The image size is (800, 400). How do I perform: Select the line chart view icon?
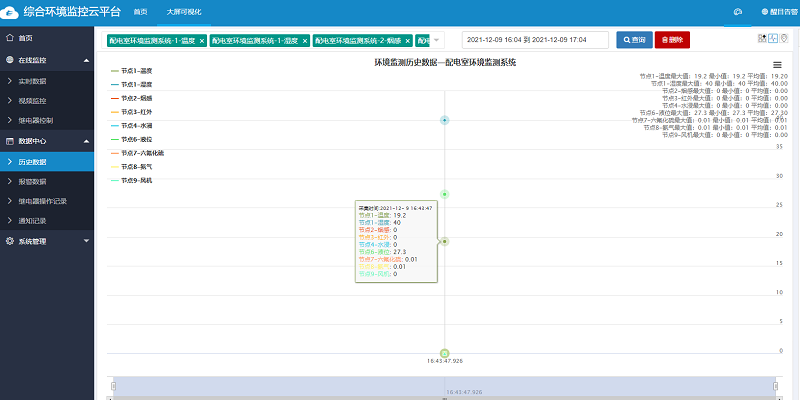tap(774, 38)
